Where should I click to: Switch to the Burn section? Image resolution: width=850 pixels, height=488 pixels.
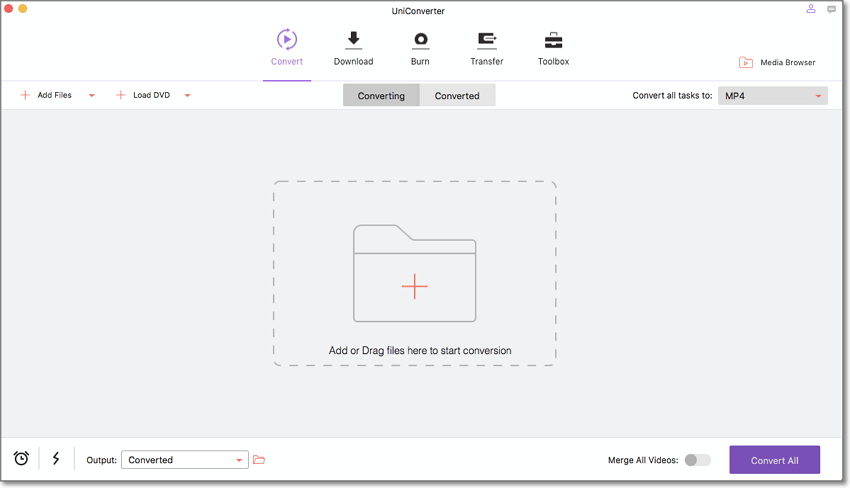(420, 48)
